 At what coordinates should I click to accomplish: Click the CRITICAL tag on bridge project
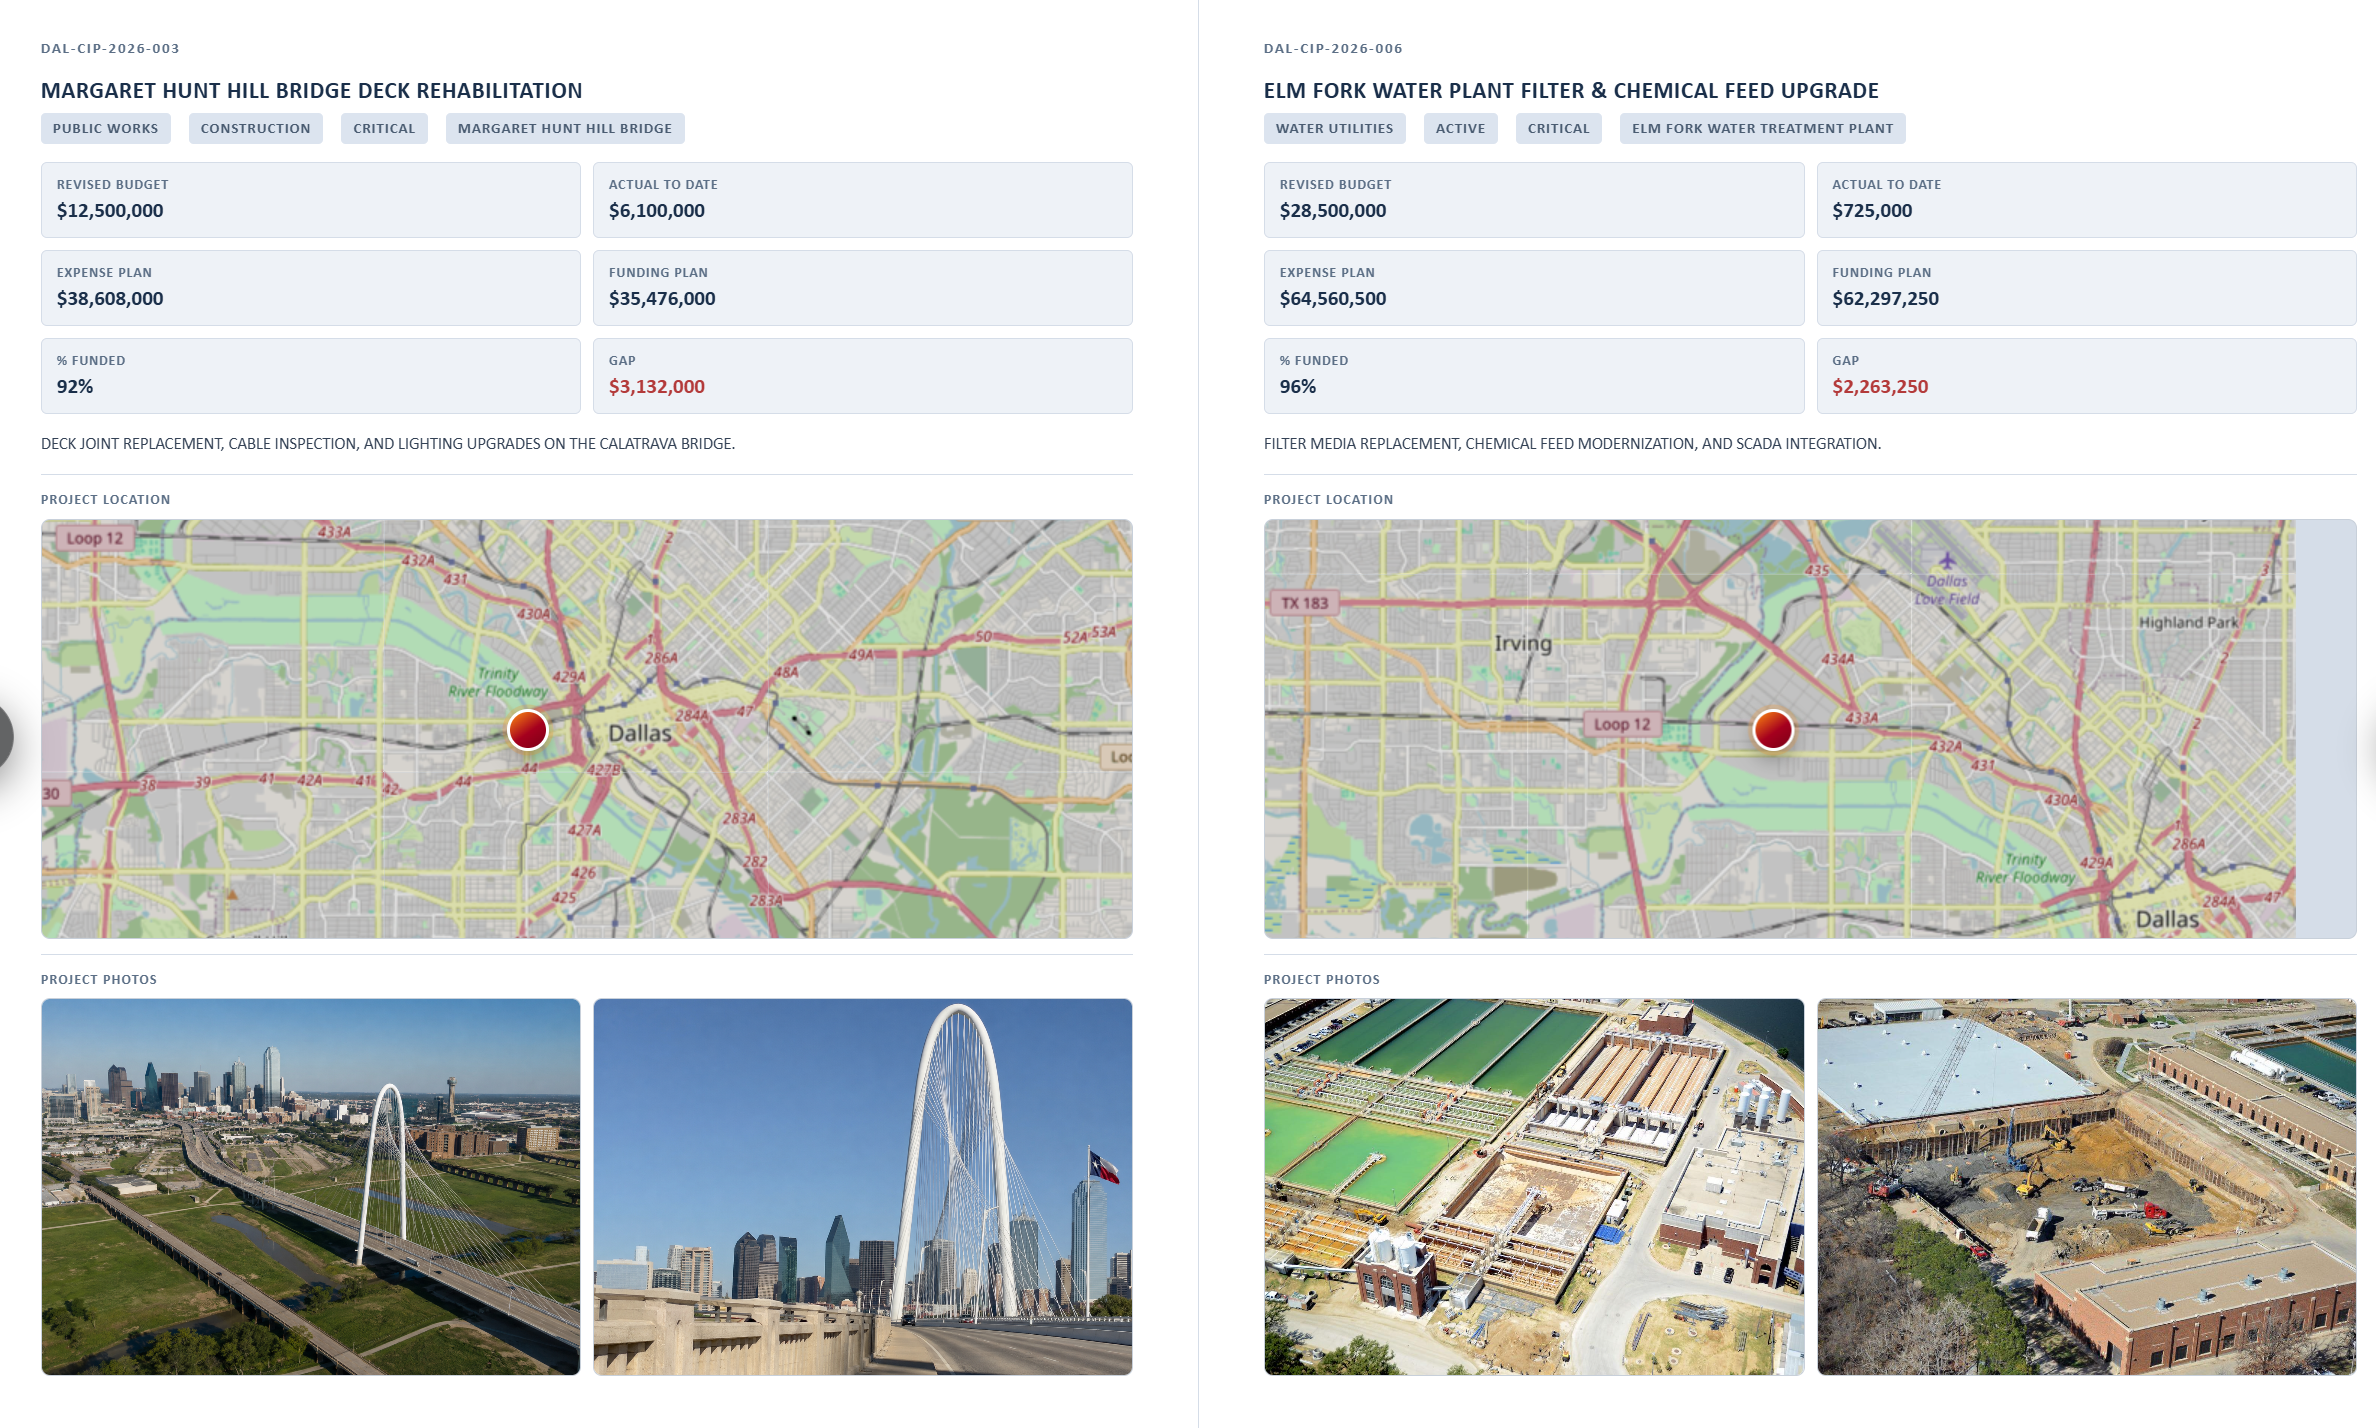(384, 128)
